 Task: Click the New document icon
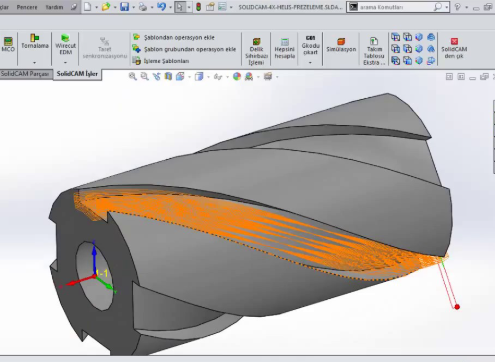(88, 7)
